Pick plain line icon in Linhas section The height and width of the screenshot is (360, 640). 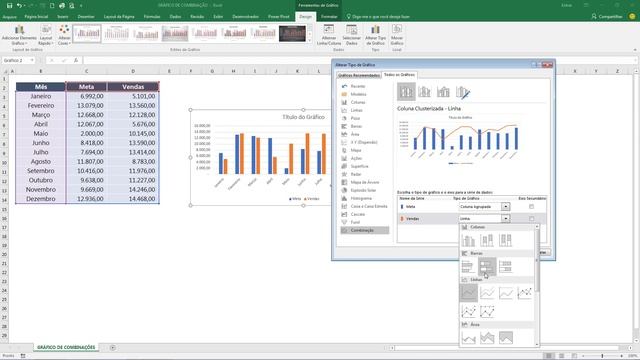pos(468,293)
